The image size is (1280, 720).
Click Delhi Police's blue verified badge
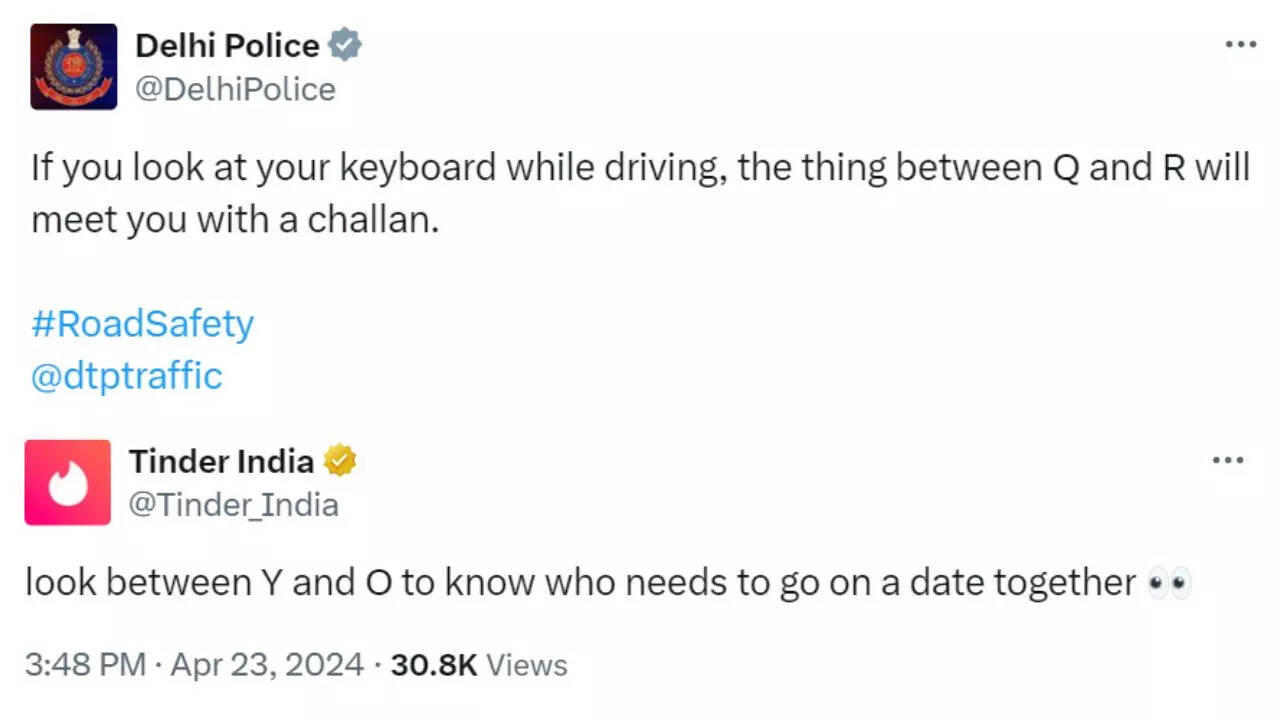tap(346, 44)
